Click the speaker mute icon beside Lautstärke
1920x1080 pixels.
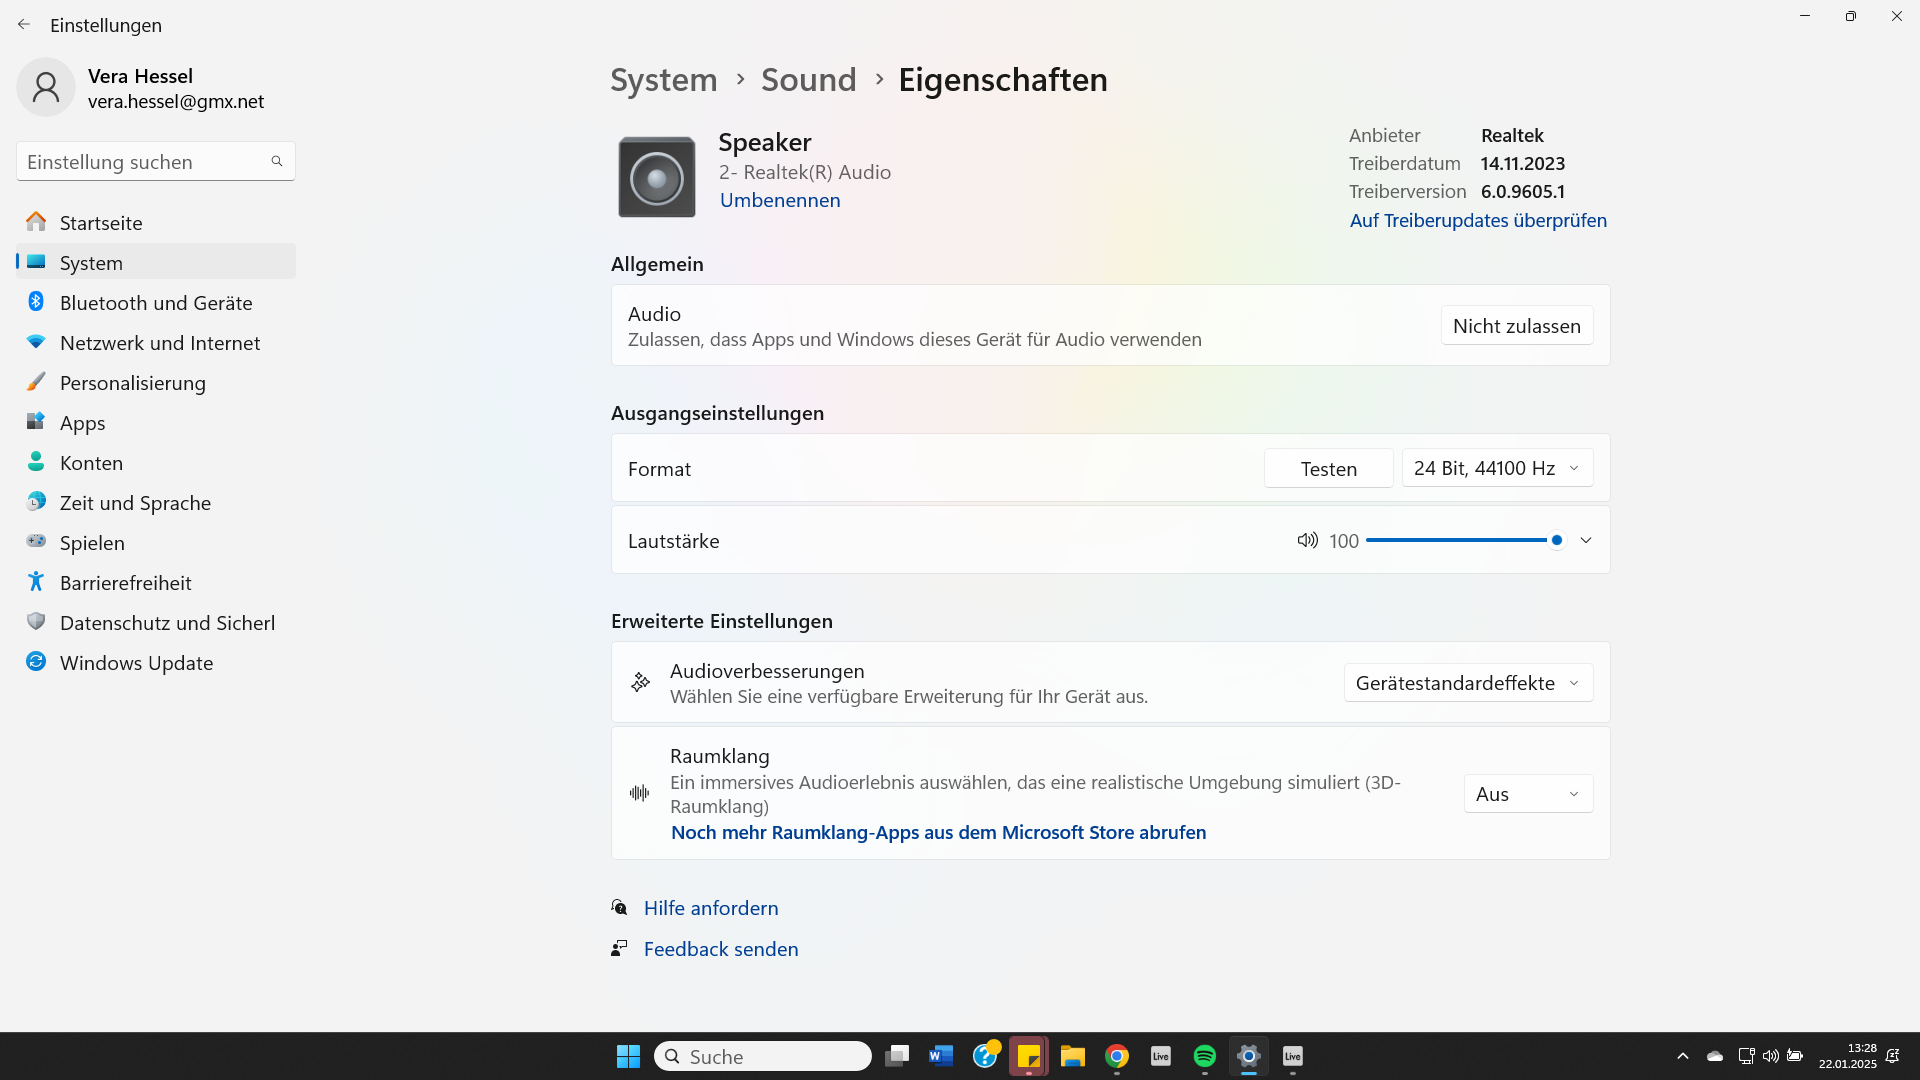[x=1307, y=540]
